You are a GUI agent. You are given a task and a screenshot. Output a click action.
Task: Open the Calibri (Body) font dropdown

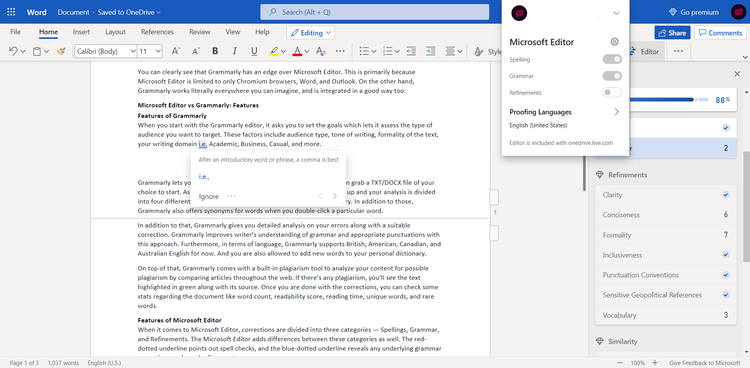[x=106, y=51]
